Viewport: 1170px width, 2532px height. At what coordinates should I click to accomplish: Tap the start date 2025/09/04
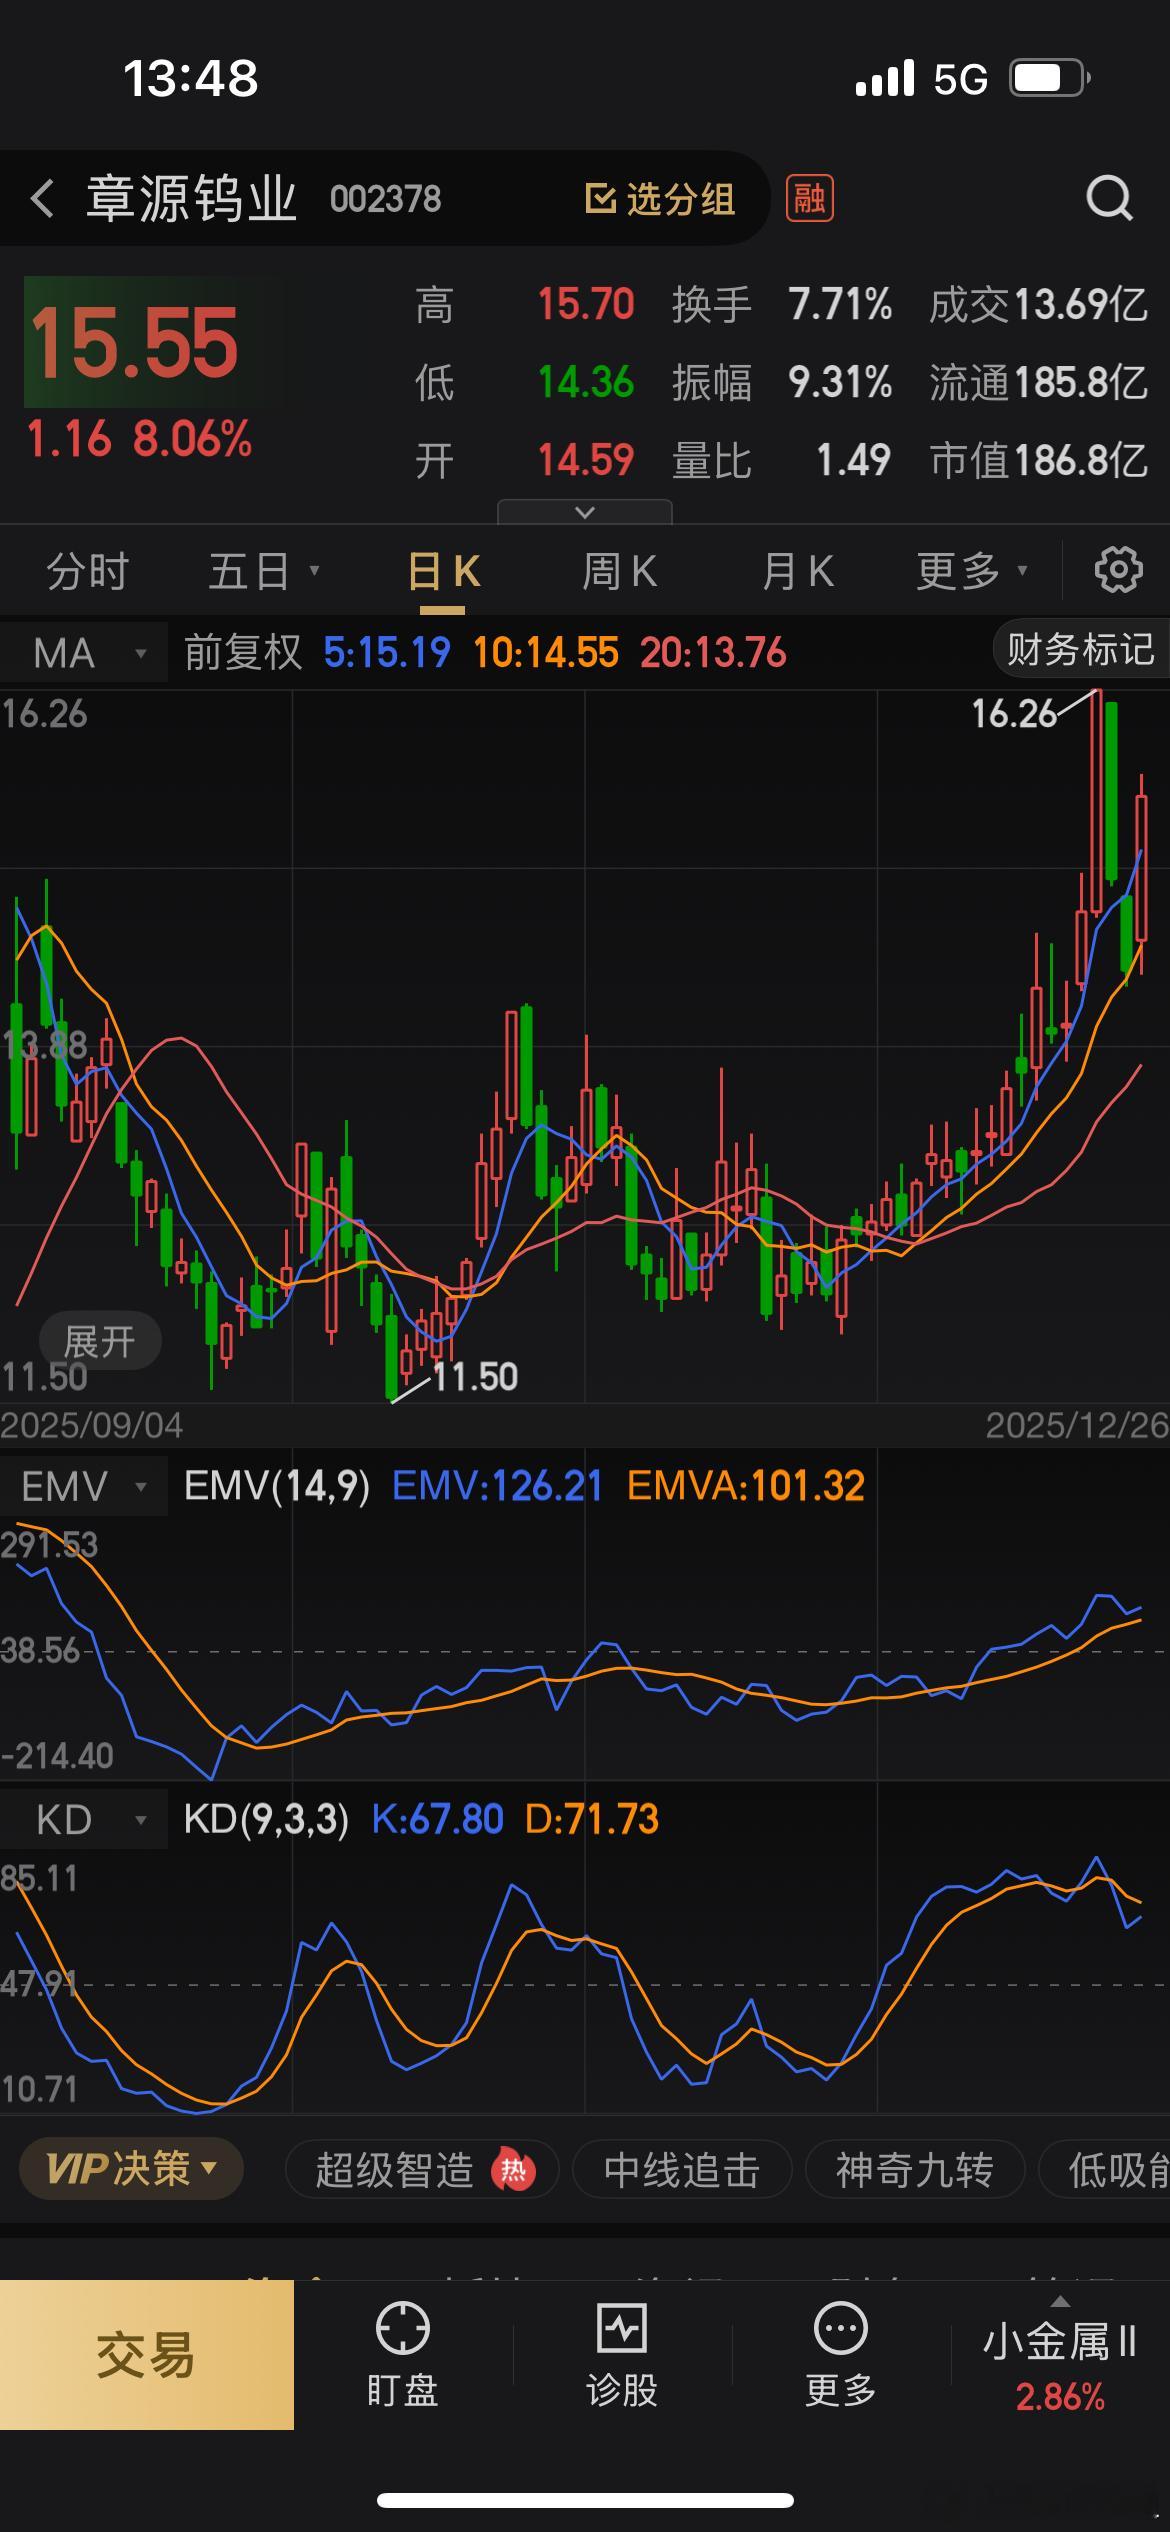92,1425
